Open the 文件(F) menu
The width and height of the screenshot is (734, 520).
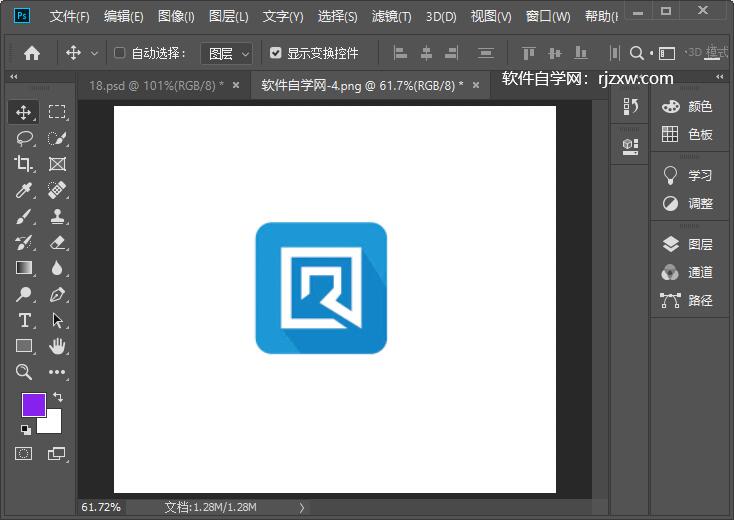click(69, 17)
